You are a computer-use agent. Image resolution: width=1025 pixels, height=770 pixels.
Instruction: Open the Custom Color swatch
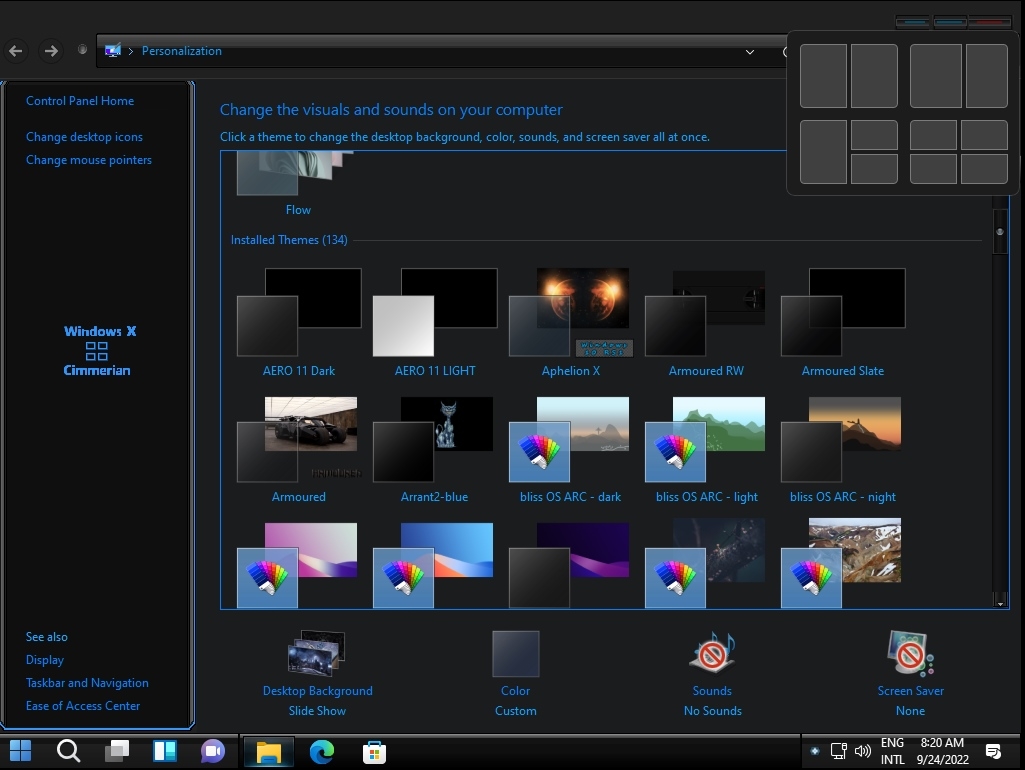[x=515, y=654]
